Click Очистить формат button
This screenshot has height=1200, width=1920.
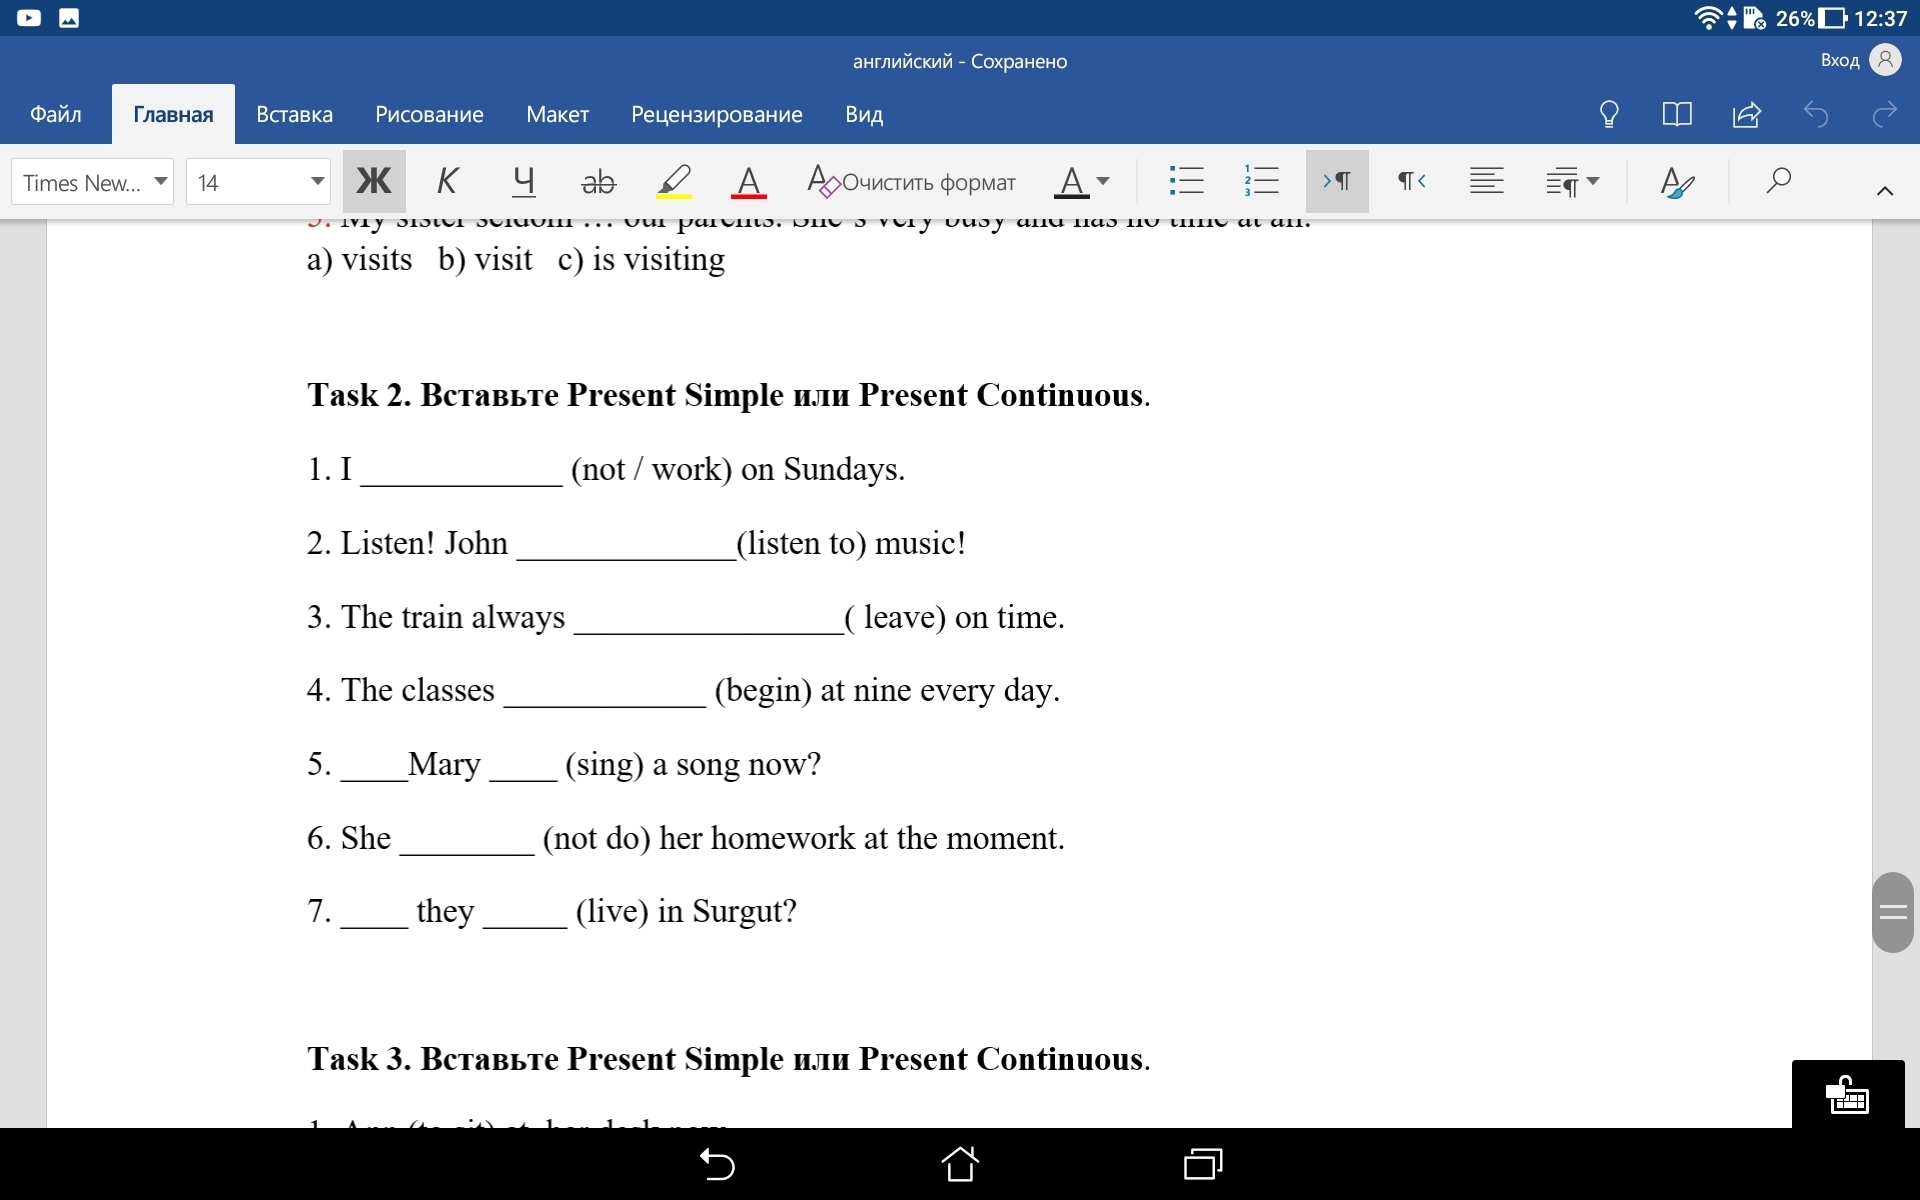point(912,182)
